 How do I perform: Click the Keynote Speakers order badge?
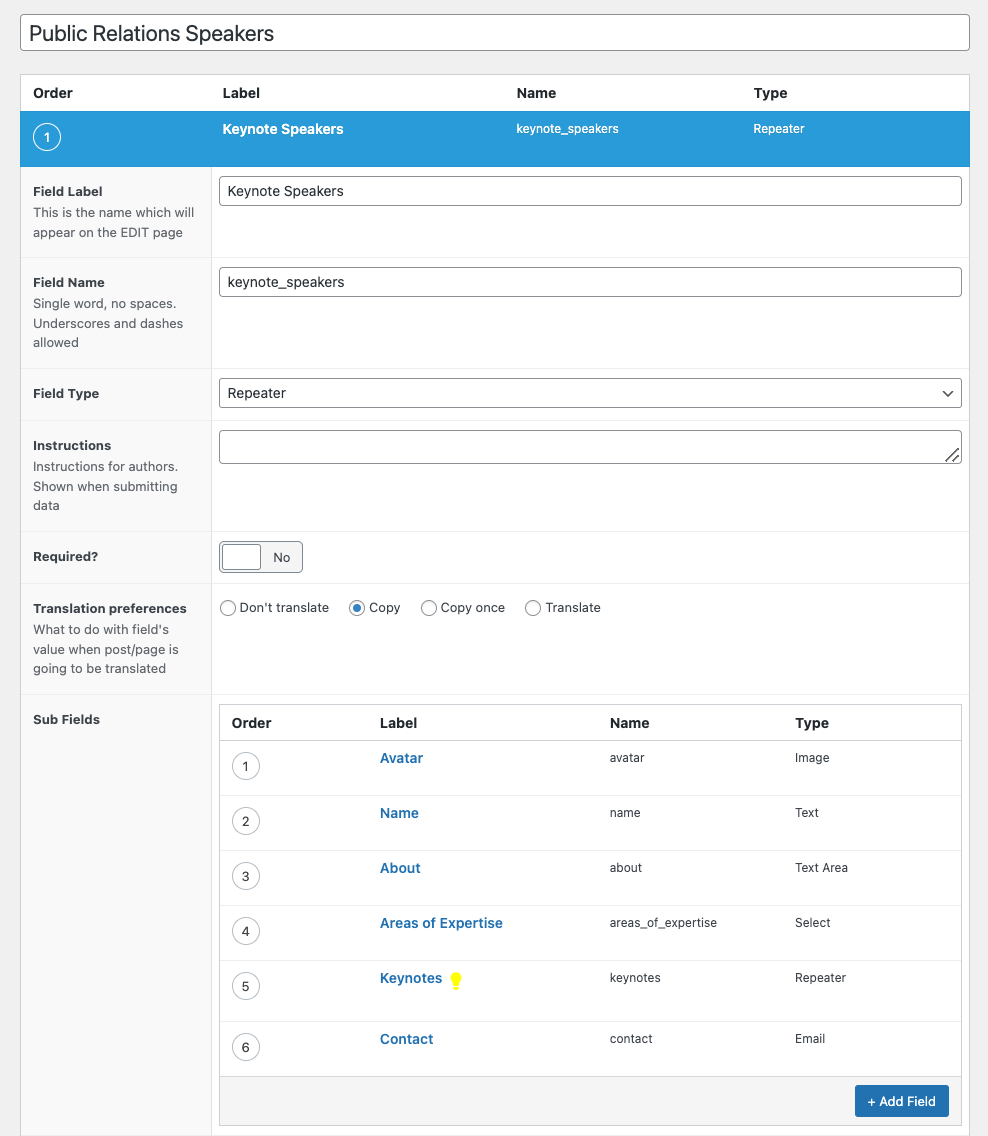(47, 137)
